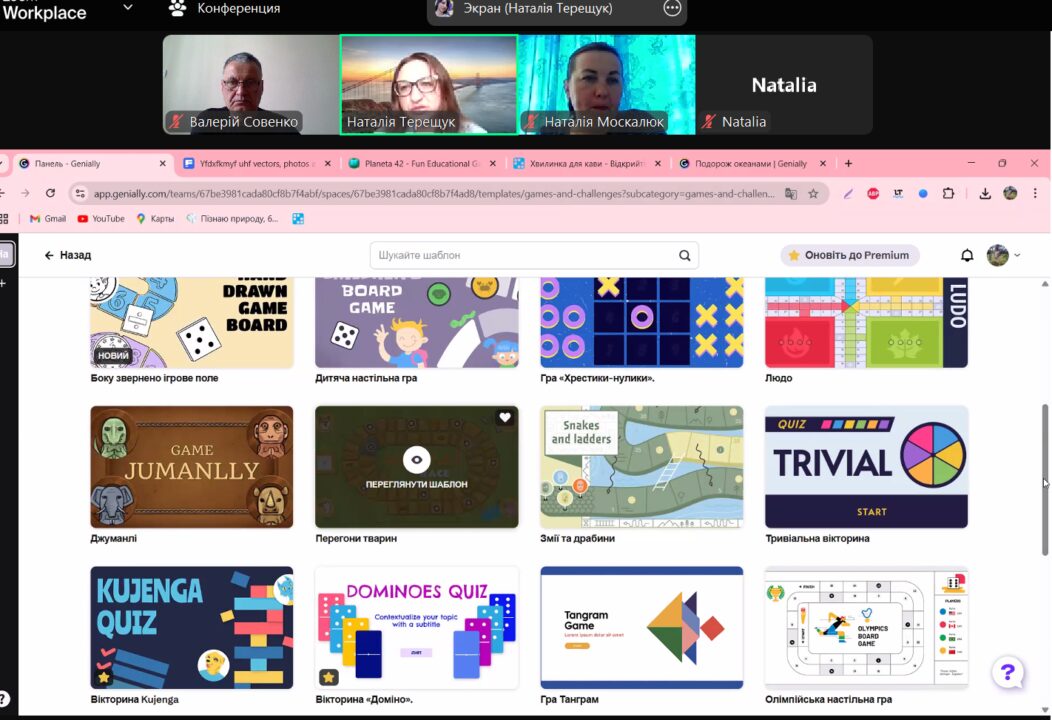Screen dimensions: 1052x720
Task: Click the translate page icon
Action: tap(791, 193)
